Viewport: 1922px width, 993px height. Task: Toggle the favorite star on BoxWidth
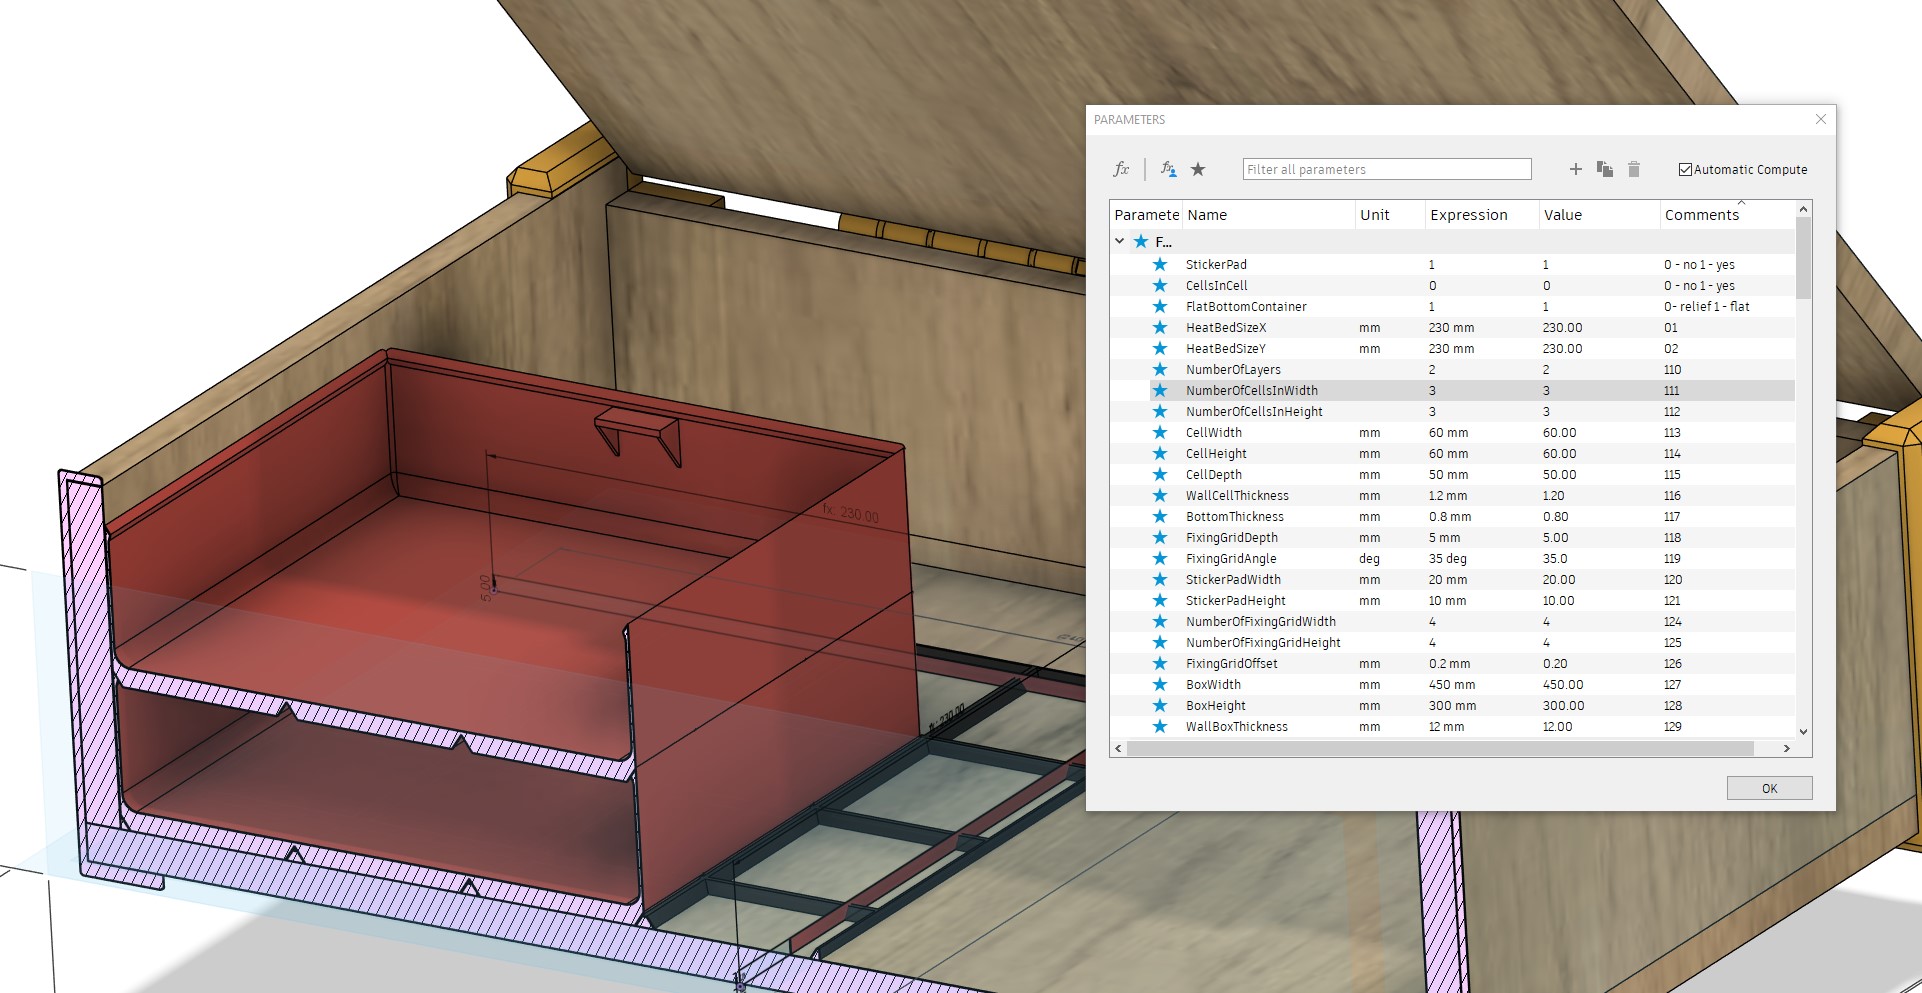(x=1159, y=685)
